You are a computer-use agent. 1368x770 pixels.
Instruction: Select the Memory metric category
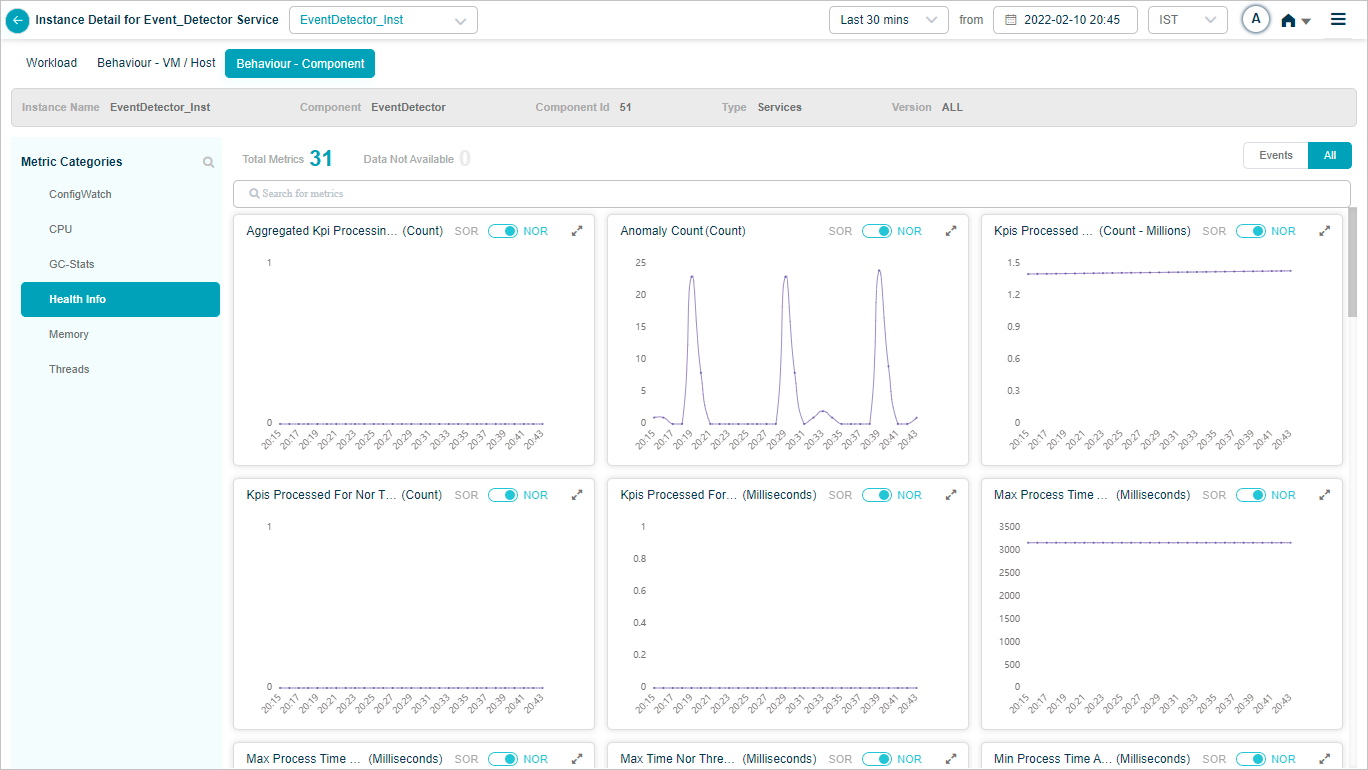tap(69, 334)
